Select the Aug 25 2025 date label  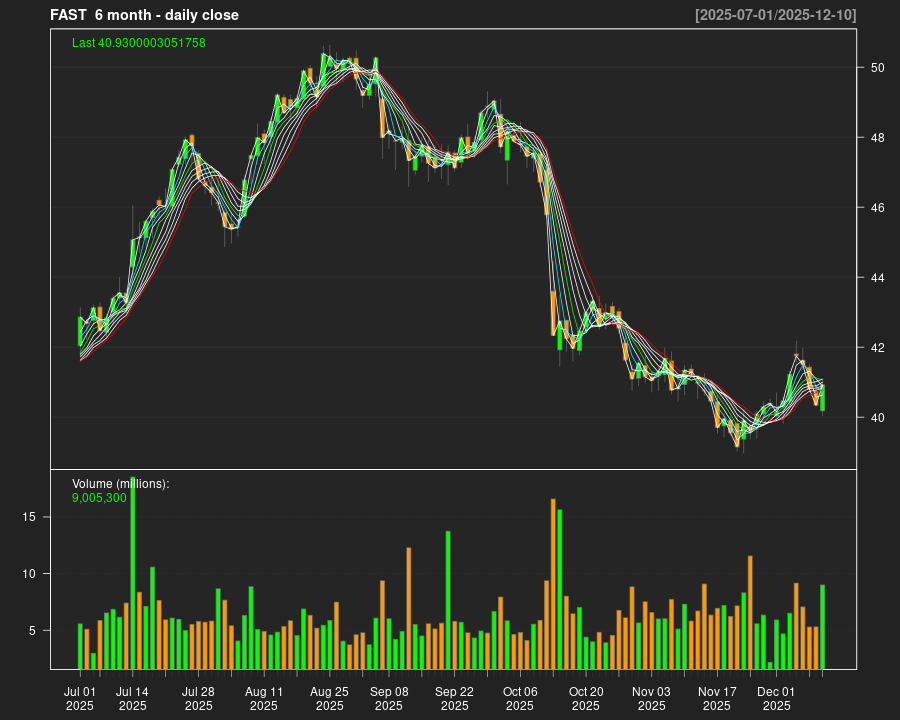[x=329, y=698]
